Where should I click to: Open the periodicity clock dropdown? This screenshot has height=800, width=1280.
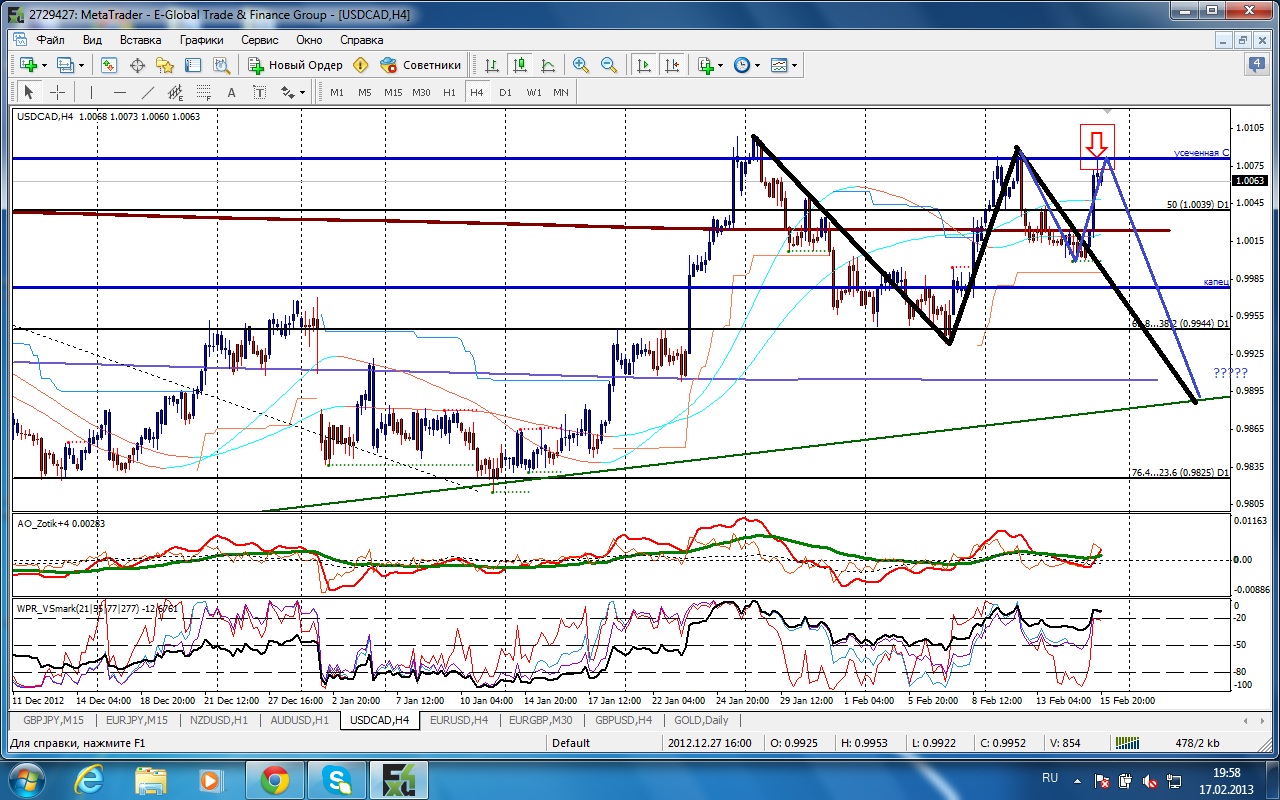click(x=758, y=65)
